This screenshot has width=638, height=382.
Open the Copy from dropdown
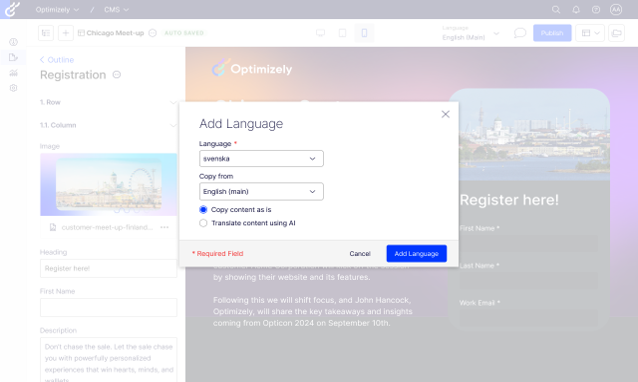pos(261,192)
